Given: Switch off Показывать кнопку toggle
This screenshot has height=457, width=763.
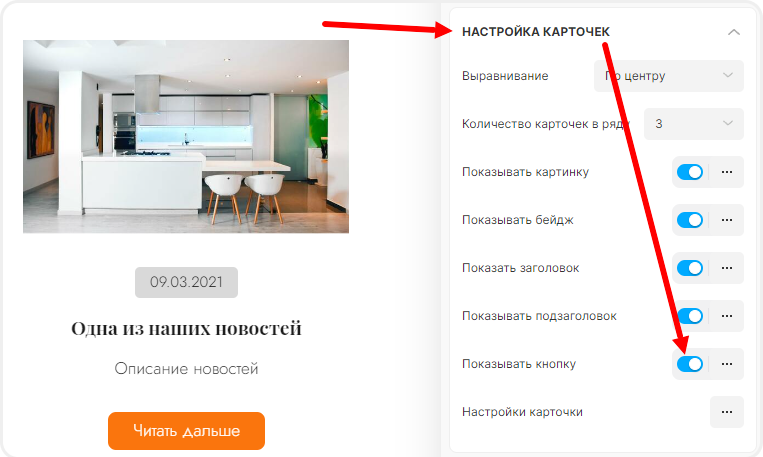Looking at the screenshot, I should 690,364.
